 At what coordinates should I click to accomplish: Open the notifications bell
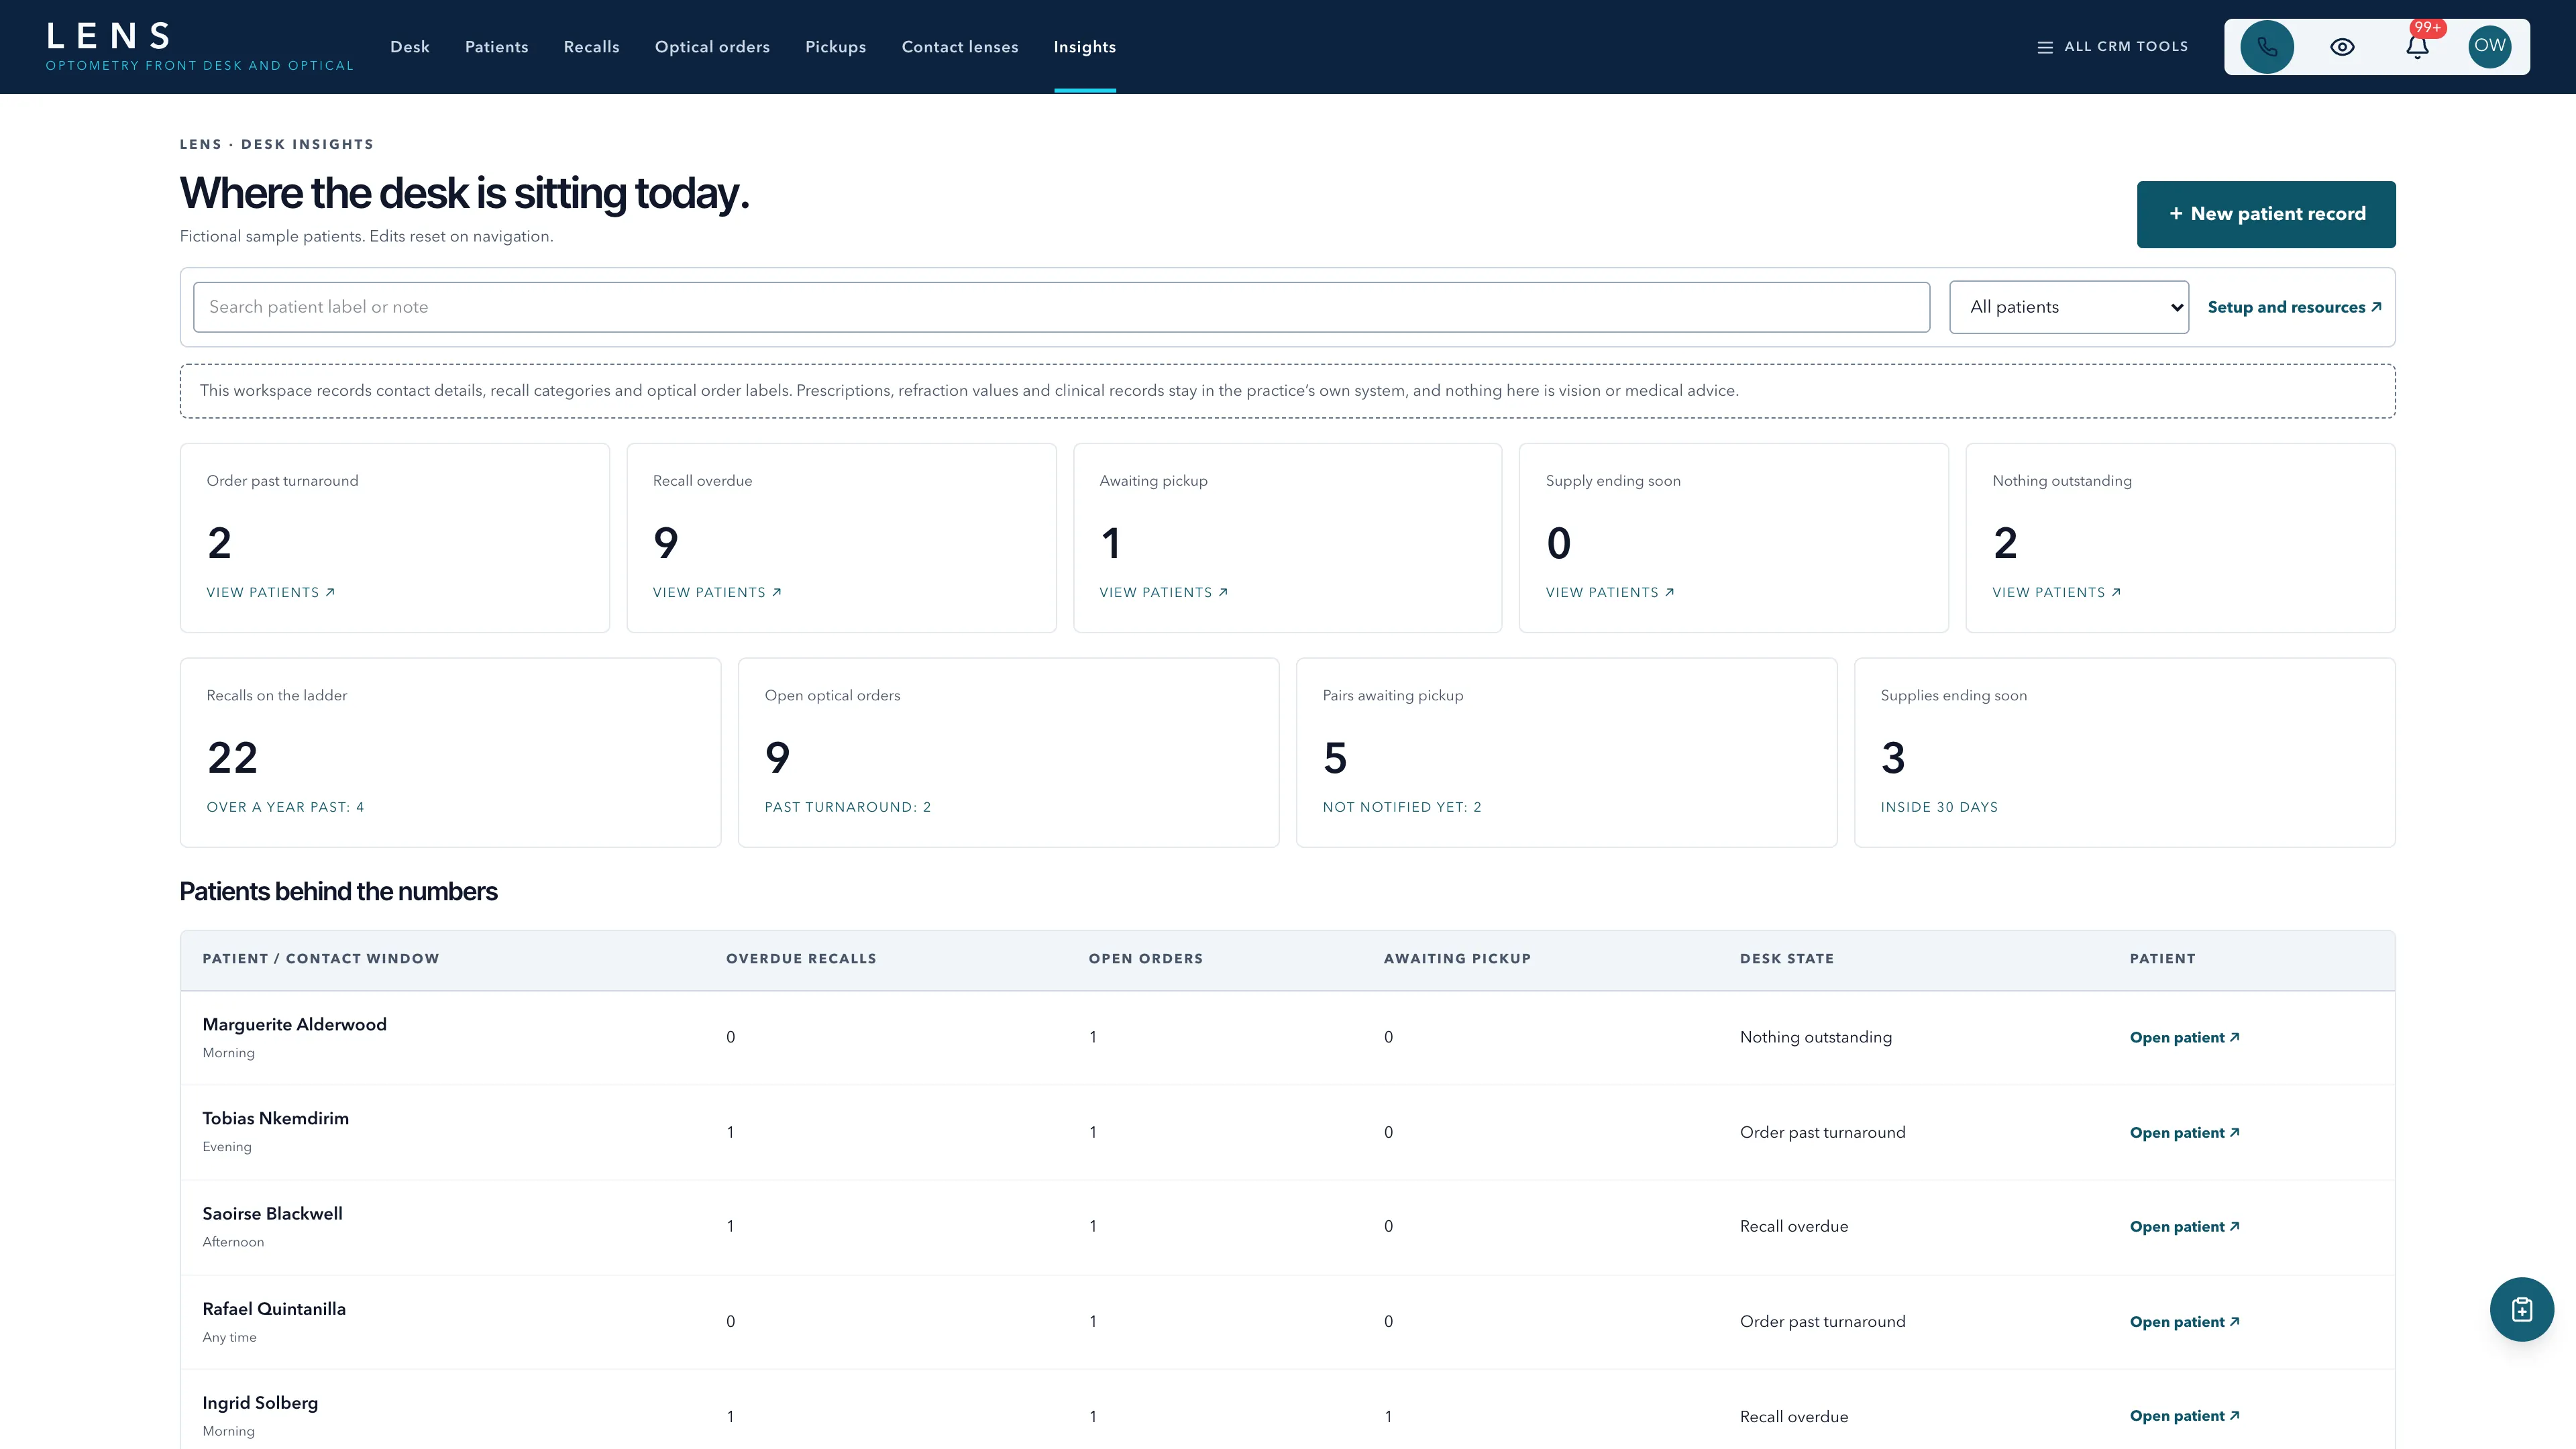pyautogui.click(x=2417, y=47)
